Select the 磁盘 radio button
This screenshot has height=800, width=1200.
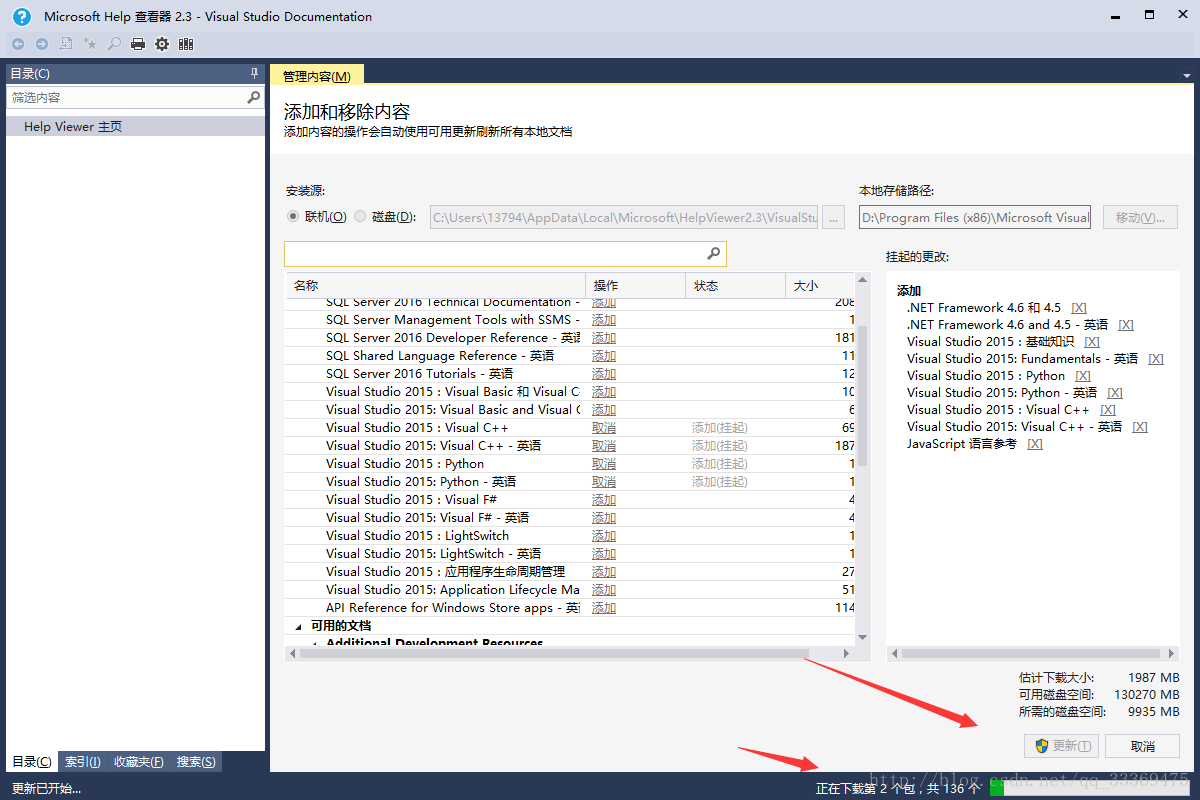[360, 217]
